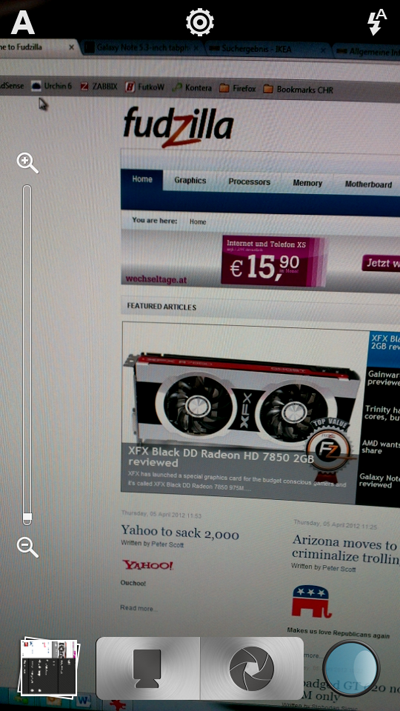Click the middle of the zoom slider track
Image resolution: width=400 pixels, height=711 pixels.
point(27,355)
